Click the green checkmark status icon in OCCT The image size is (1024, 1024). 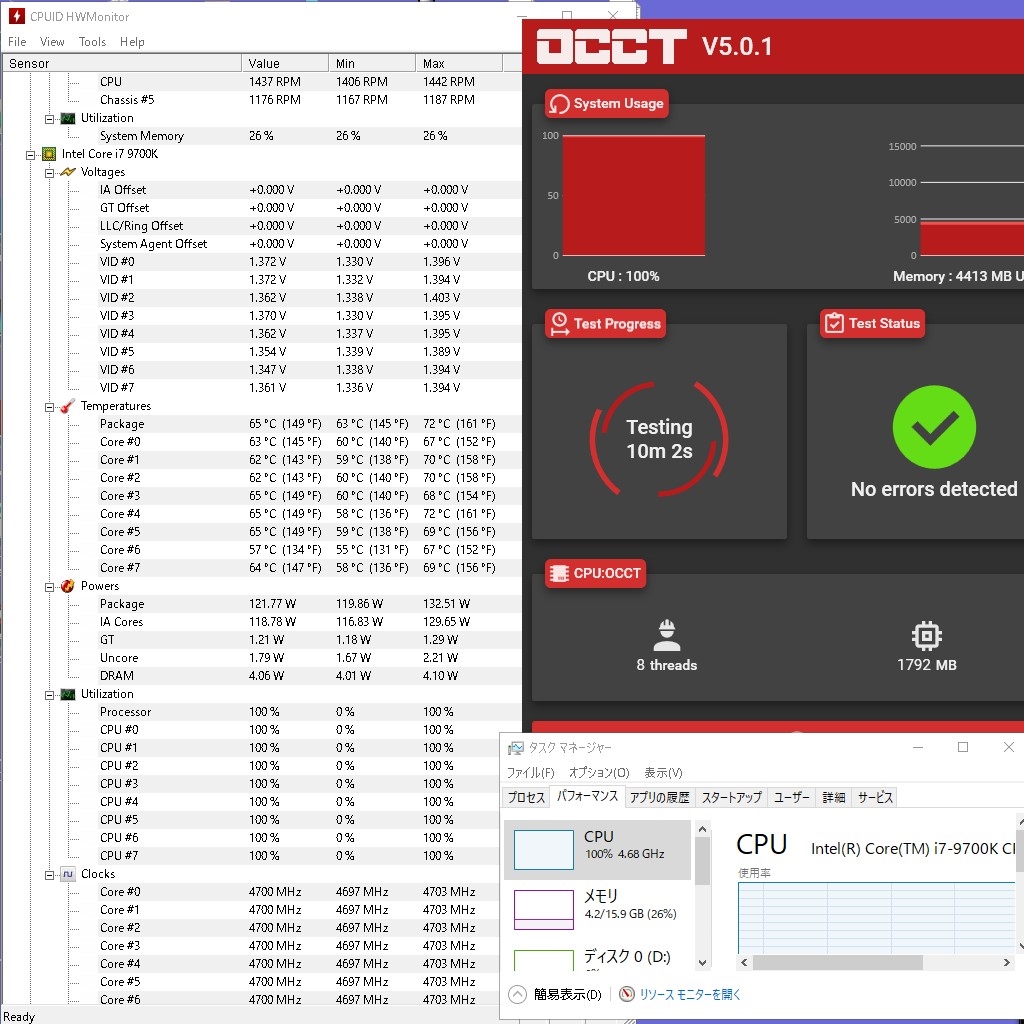[934, 427]
